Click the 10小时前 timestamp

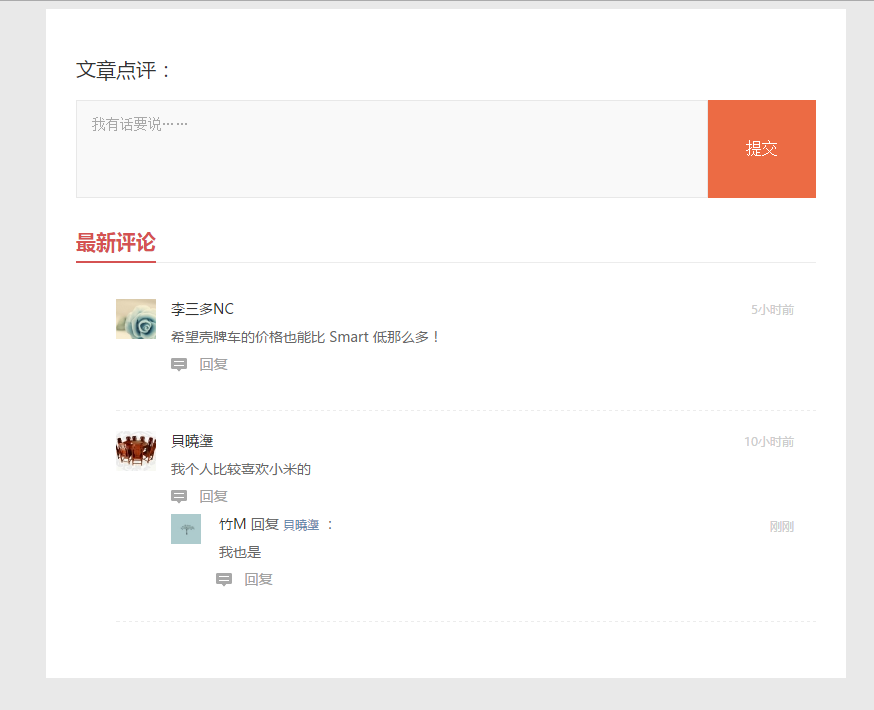coord(768,442)
